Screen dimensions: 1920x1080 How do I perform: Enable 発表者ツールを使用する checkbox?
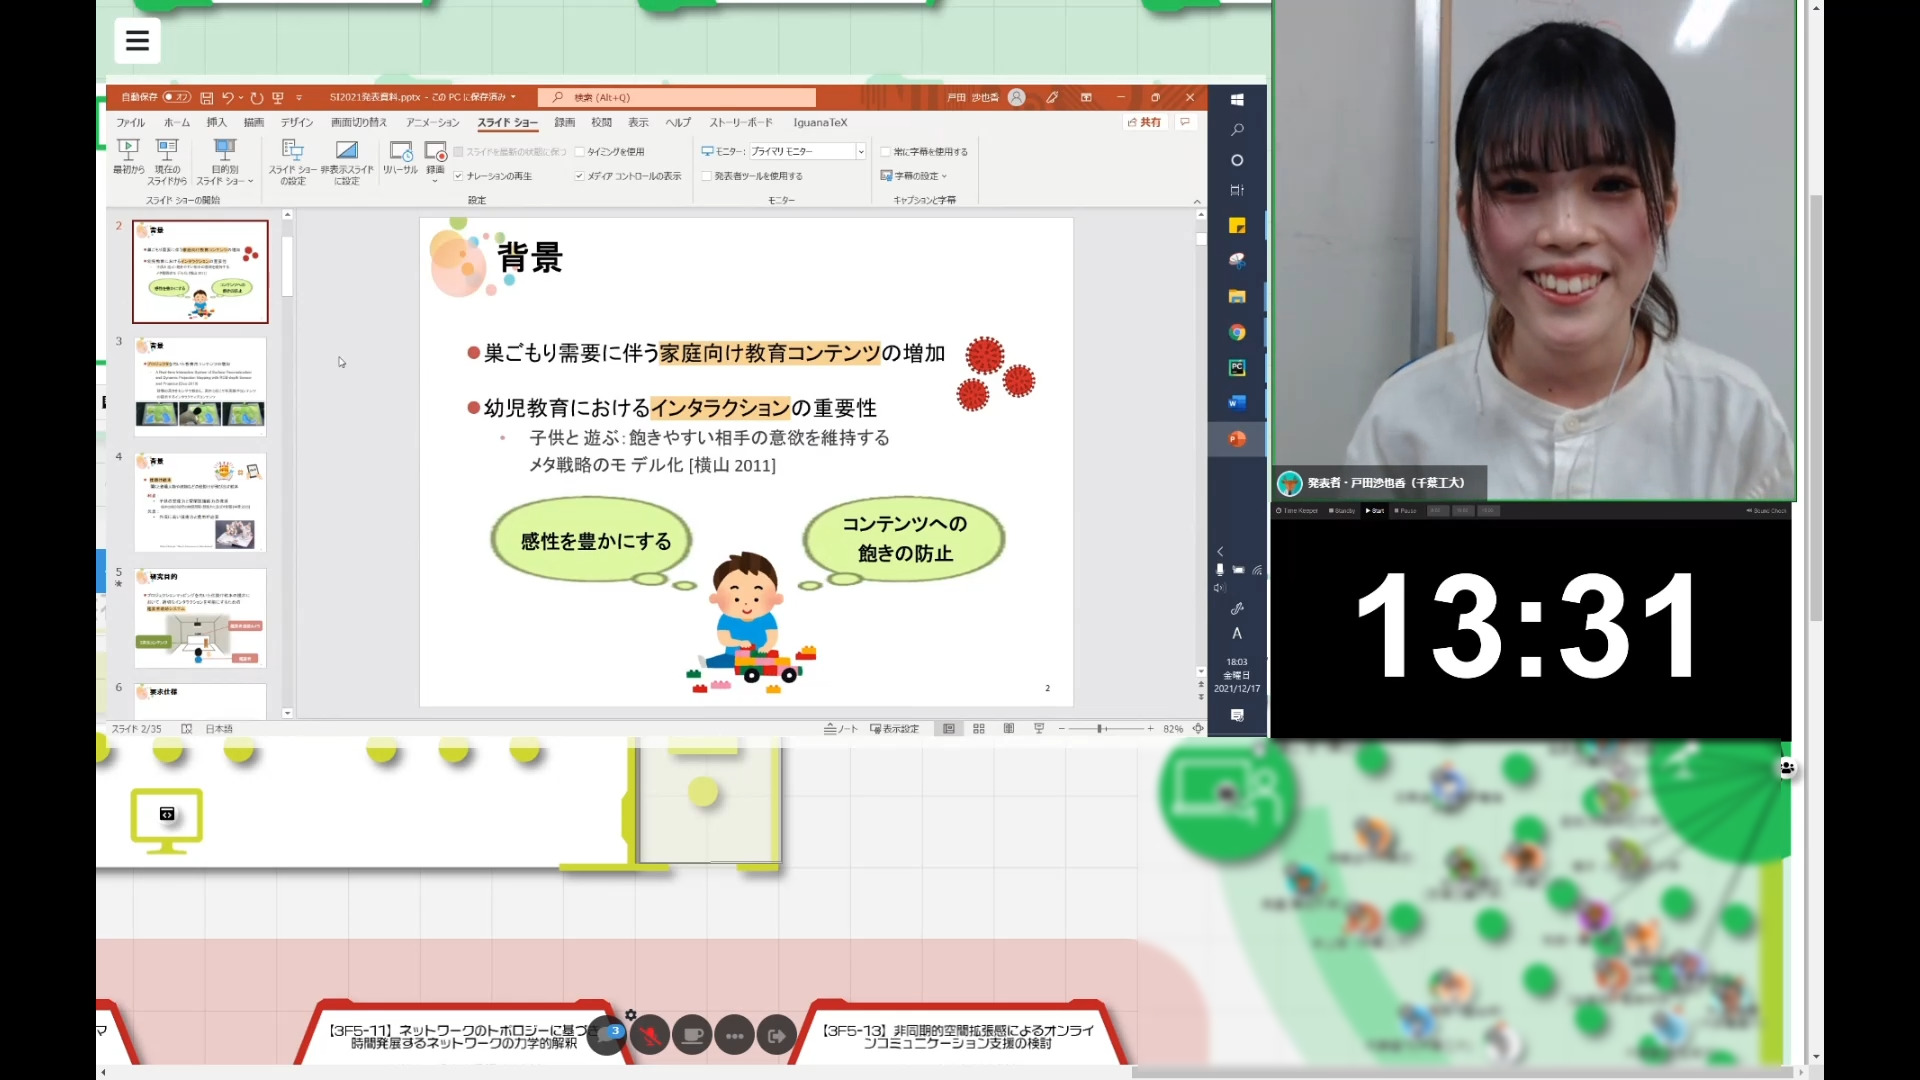coord(707,176)
